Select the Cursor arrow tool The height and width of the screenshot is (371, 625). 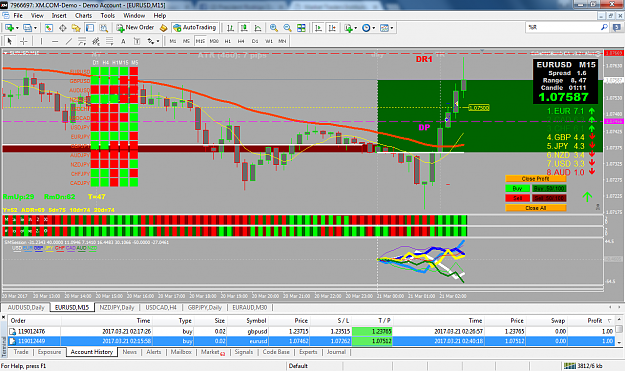click(x=10, y=41)
